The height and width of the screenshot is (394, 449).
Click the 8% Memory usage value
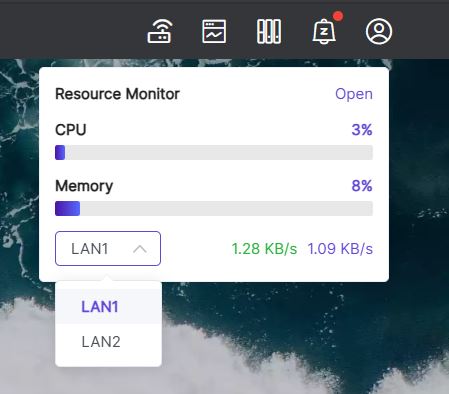click(x=362, y=186)
